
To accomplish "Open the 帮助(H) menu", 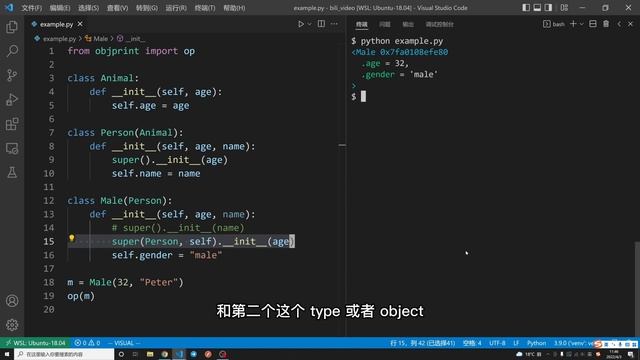I will point(234,8).
